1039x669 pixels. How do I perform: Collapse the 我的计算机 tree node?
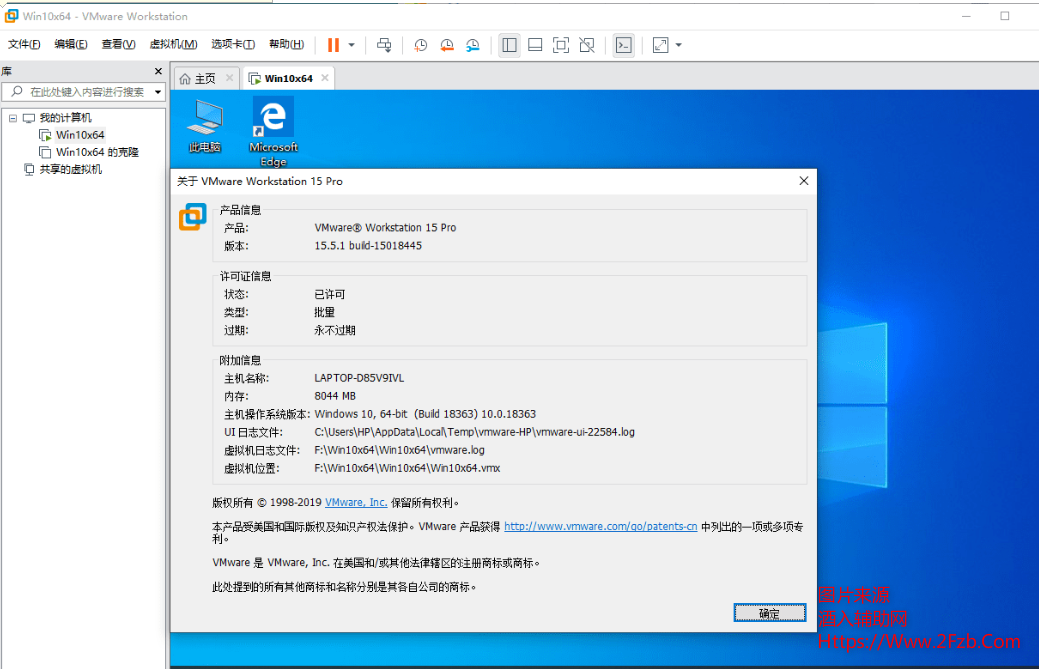(x=13, y=118)
